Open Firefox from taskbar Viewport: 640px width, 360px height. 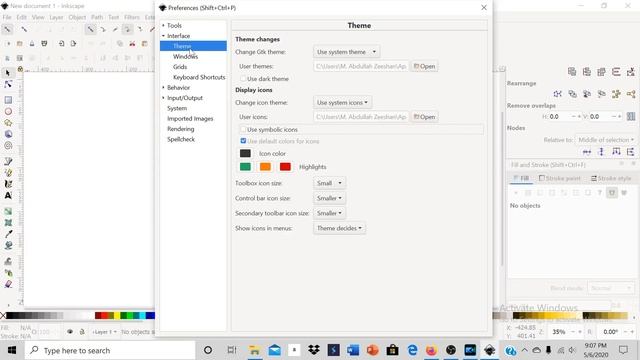point(431,350)
